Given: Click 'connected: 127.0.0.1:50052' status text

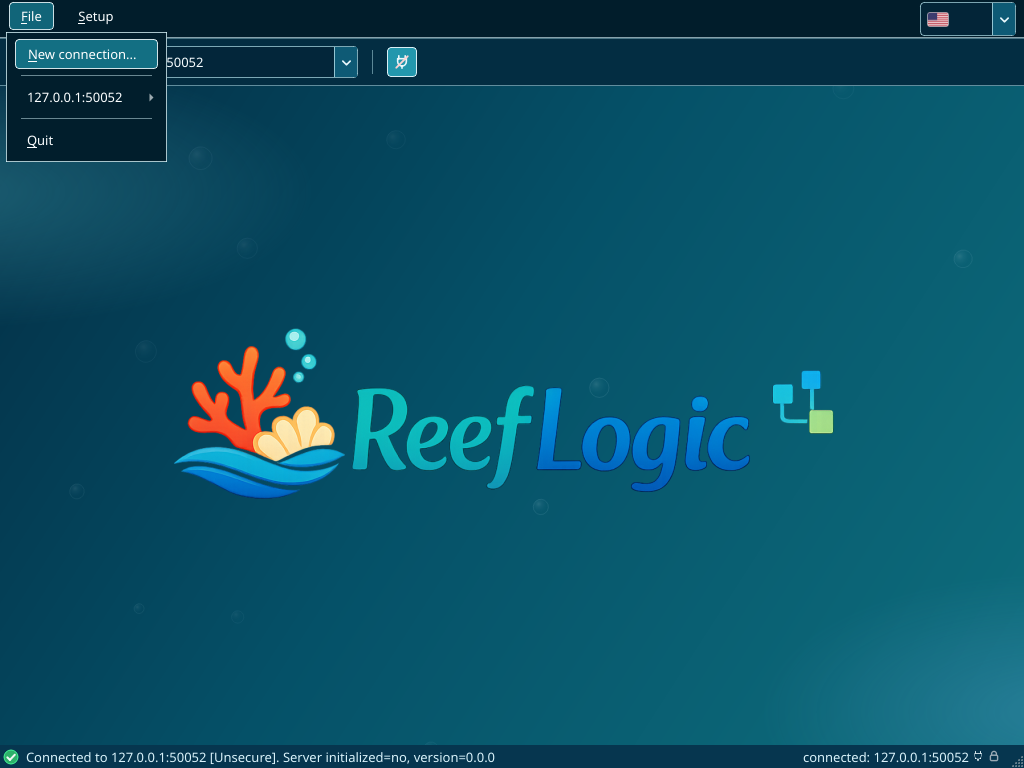Looking at the screenshot, I should (x=886, y=758).
